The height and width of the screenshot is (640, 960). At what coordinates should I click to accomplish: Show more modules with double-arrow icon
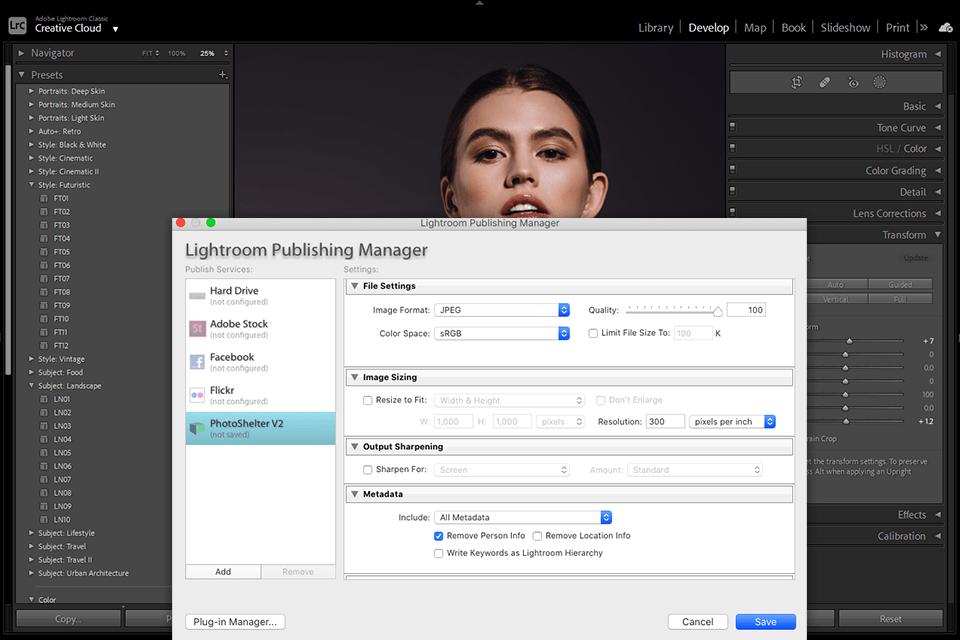(x=924, y=28)
